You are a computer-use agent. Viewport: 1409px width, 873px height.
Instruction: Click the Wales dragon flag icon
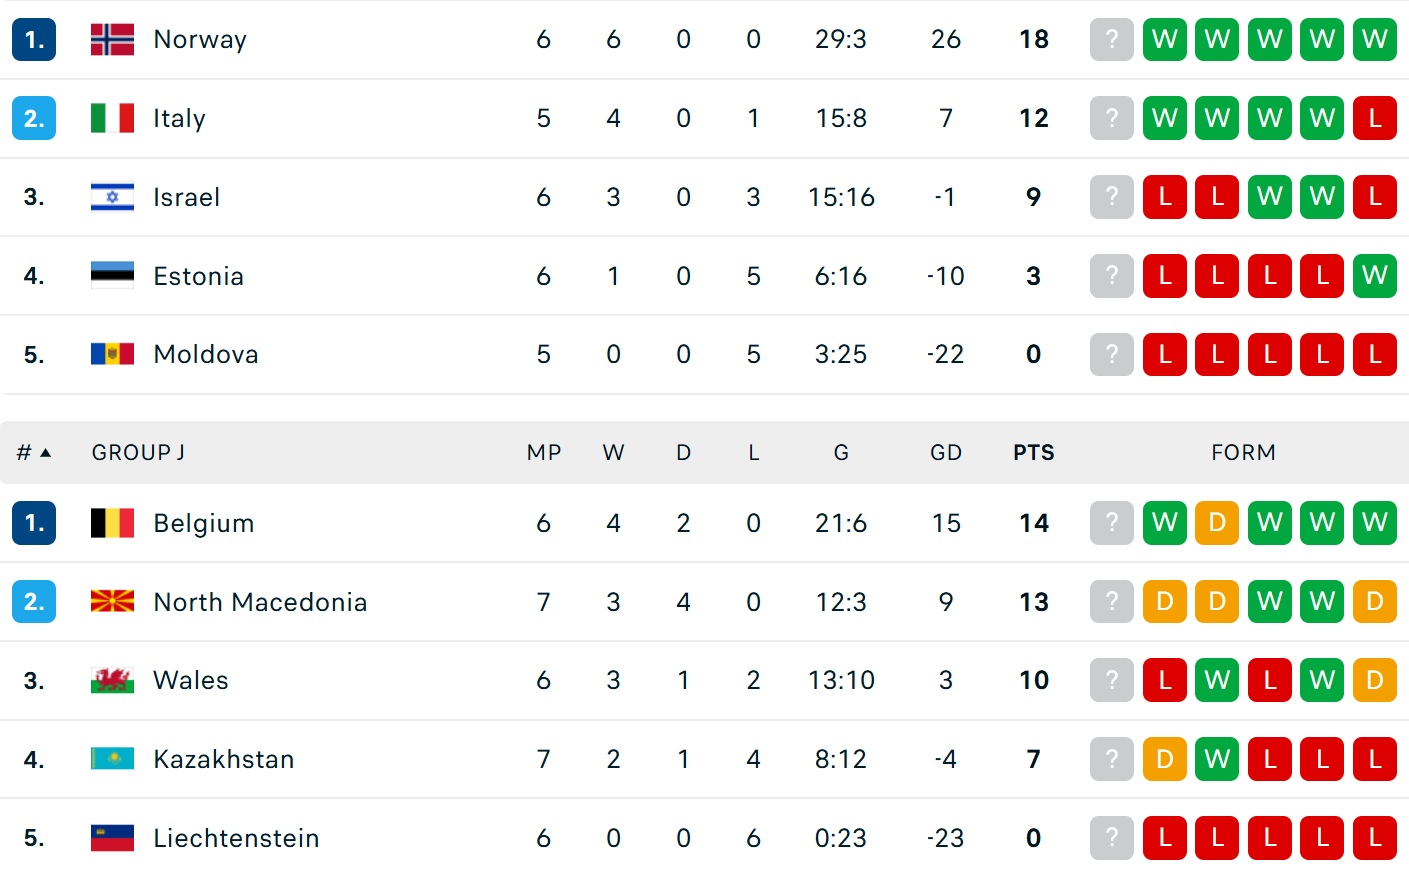[x=112, y=680]
